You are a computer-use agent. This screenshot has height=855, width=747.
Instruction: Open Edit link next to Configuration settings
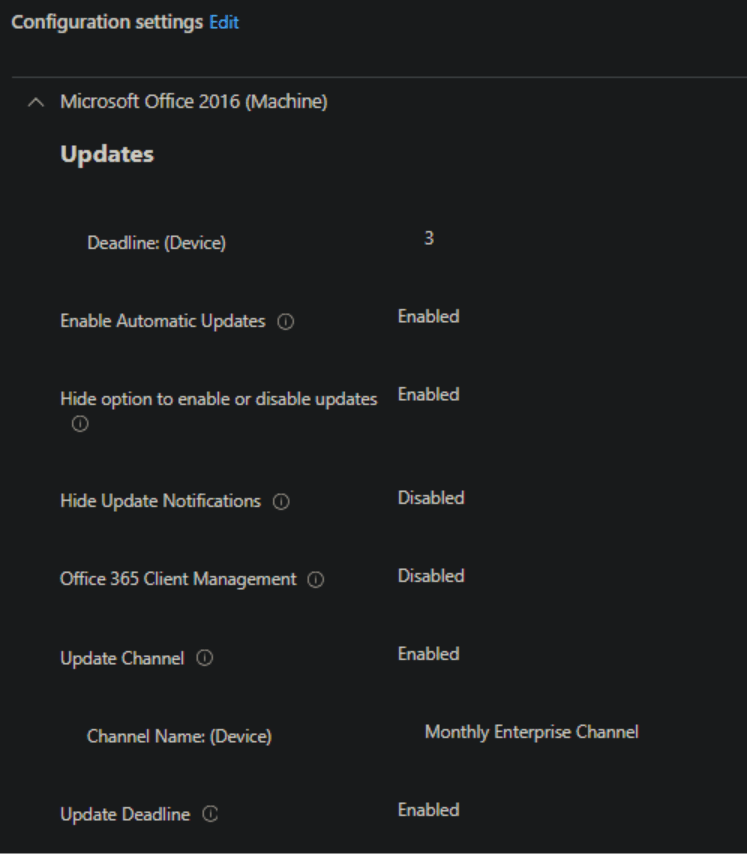(224, 22)
